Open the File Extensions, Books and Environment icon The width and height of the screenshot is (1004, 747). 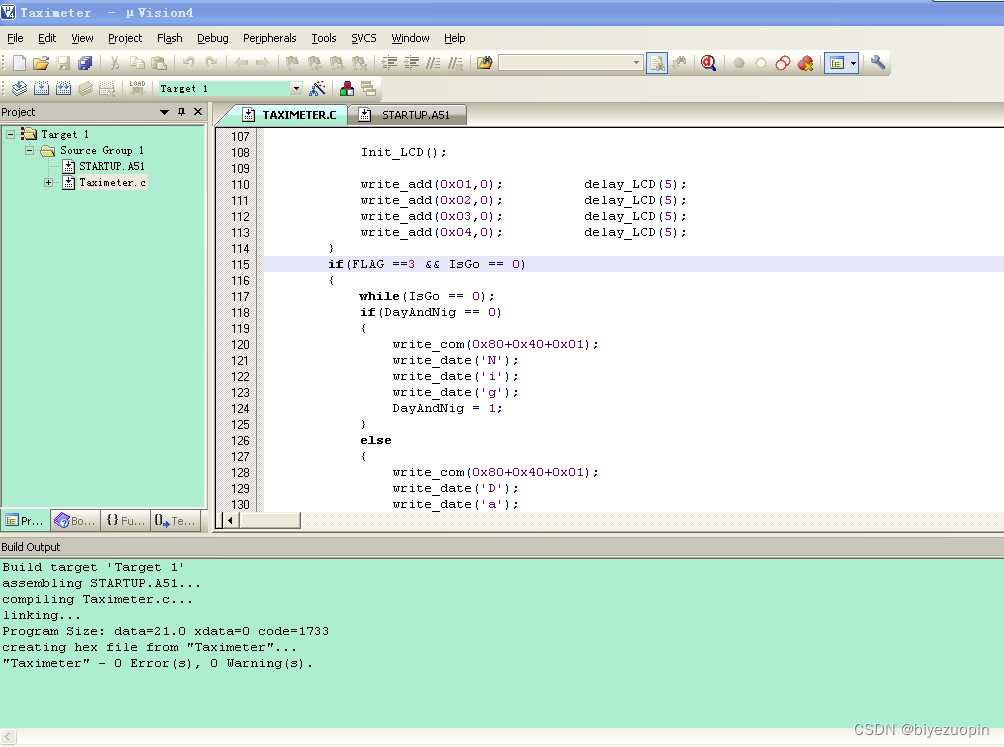(x=346, y=88)
